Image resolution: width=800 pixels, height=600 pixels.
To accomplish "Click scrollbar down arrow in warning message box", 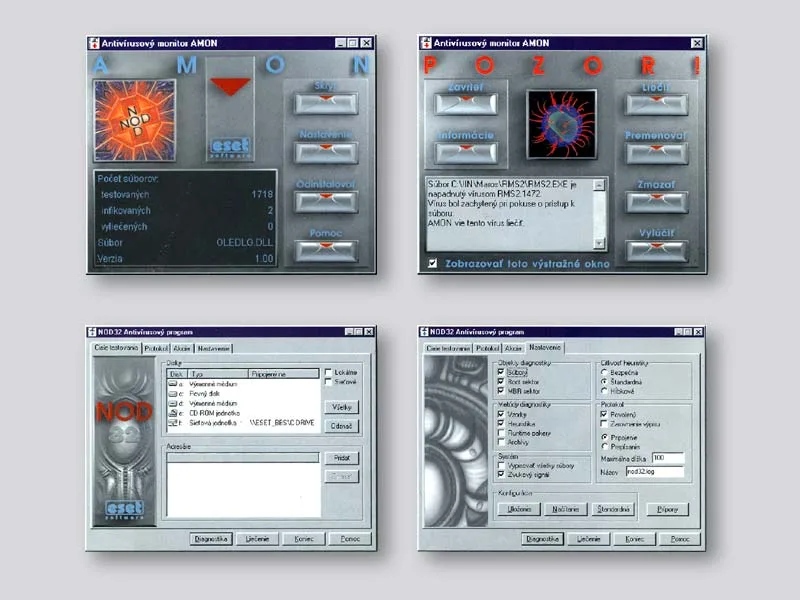I will [x=599, y=243].
